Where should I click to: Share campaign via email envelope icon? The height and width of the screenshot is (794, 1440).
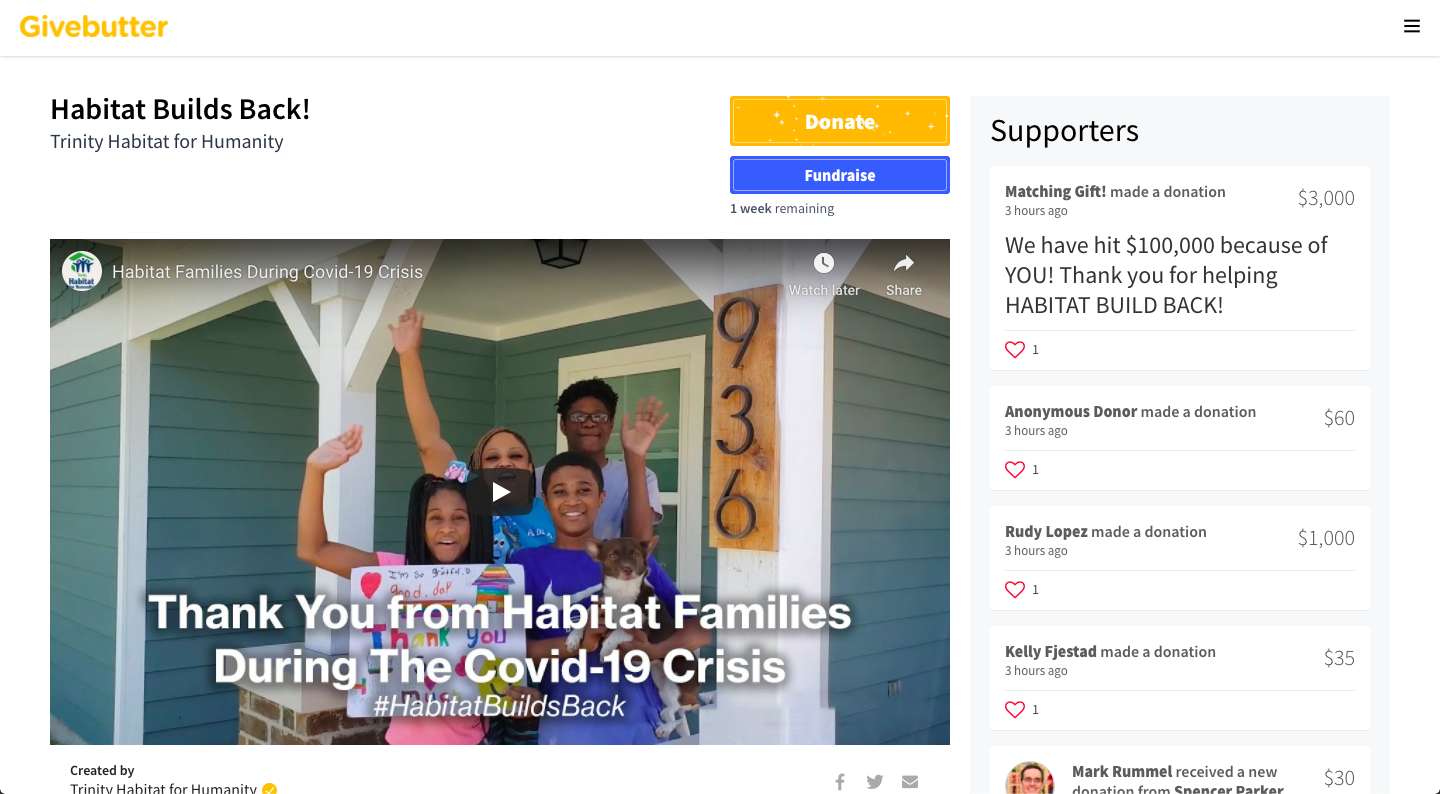tap(910, 782)
